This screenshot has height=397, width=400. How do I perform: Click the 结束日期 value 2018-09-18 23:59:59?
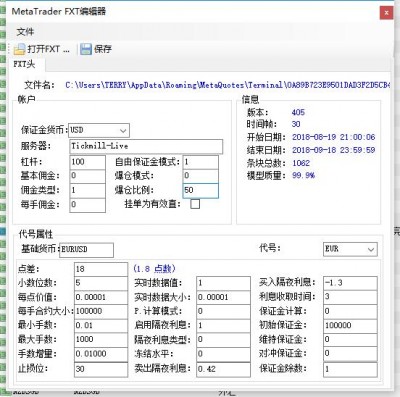pos(333,150)
